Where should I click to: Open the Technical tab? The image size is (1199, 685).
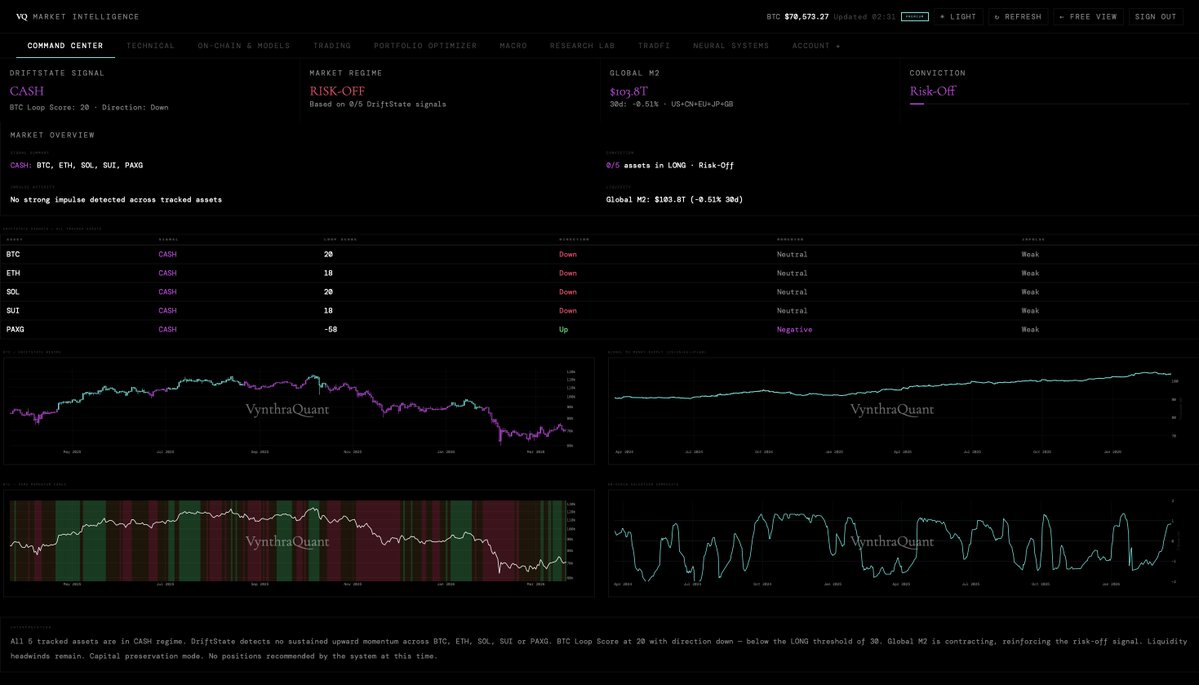click(x=151, y=46)
